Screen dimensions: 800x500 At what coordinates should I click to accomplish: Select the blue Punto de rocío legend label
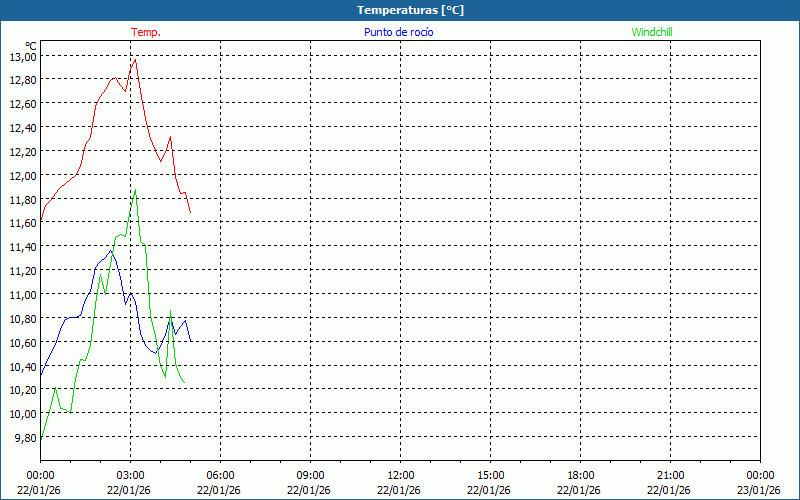398,32
